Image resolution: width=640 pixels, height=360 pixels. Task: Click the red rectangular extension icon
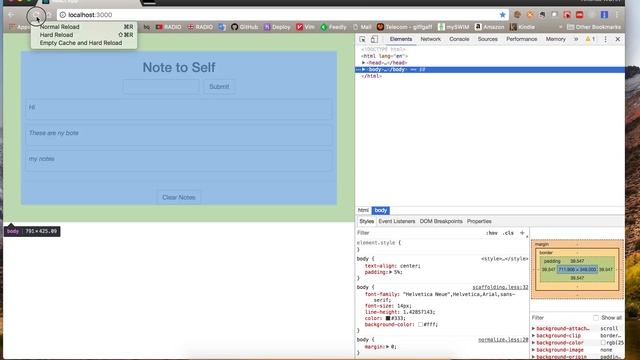pyautogui.click(x=580, y=15)
